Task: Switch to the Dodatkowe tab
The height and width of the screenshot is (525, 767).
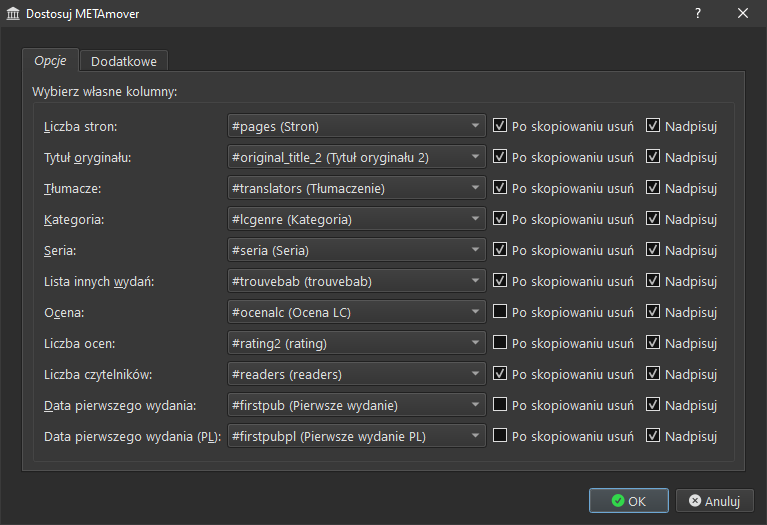Action: click(x=124, y=61)
